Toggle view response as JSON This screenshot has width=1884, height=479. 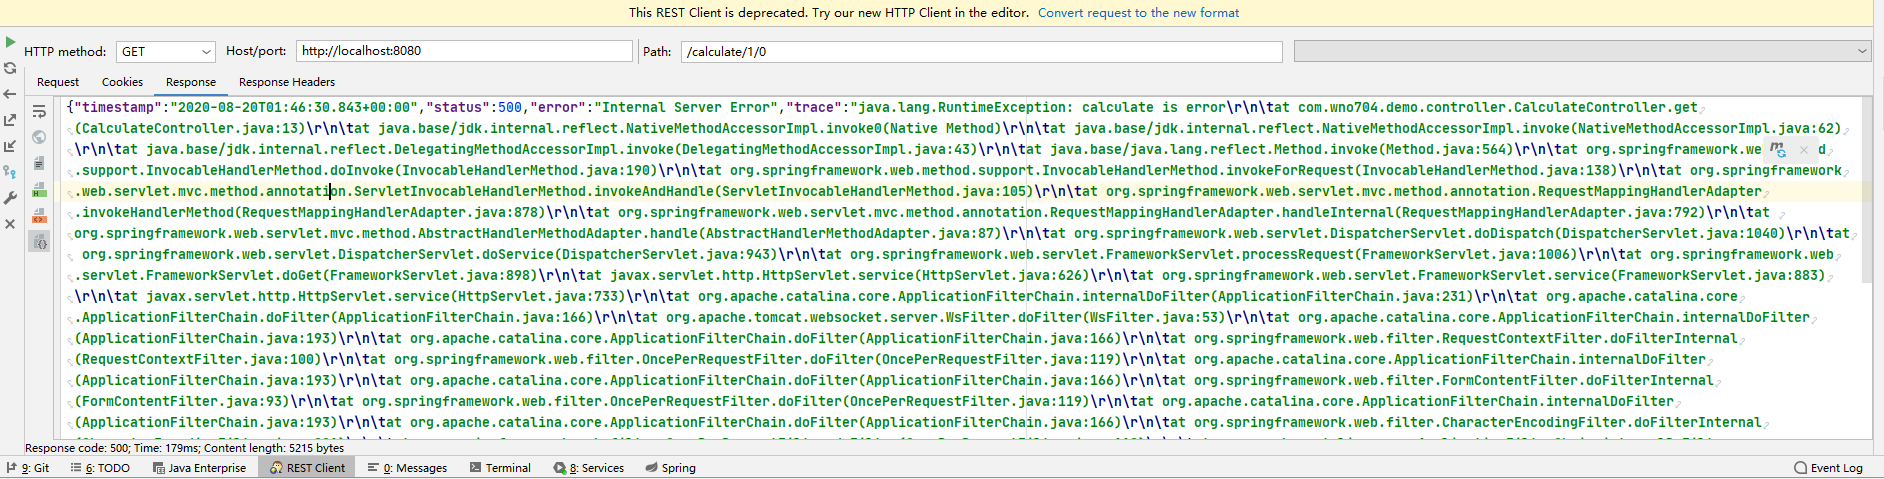[x=39, y=241]
